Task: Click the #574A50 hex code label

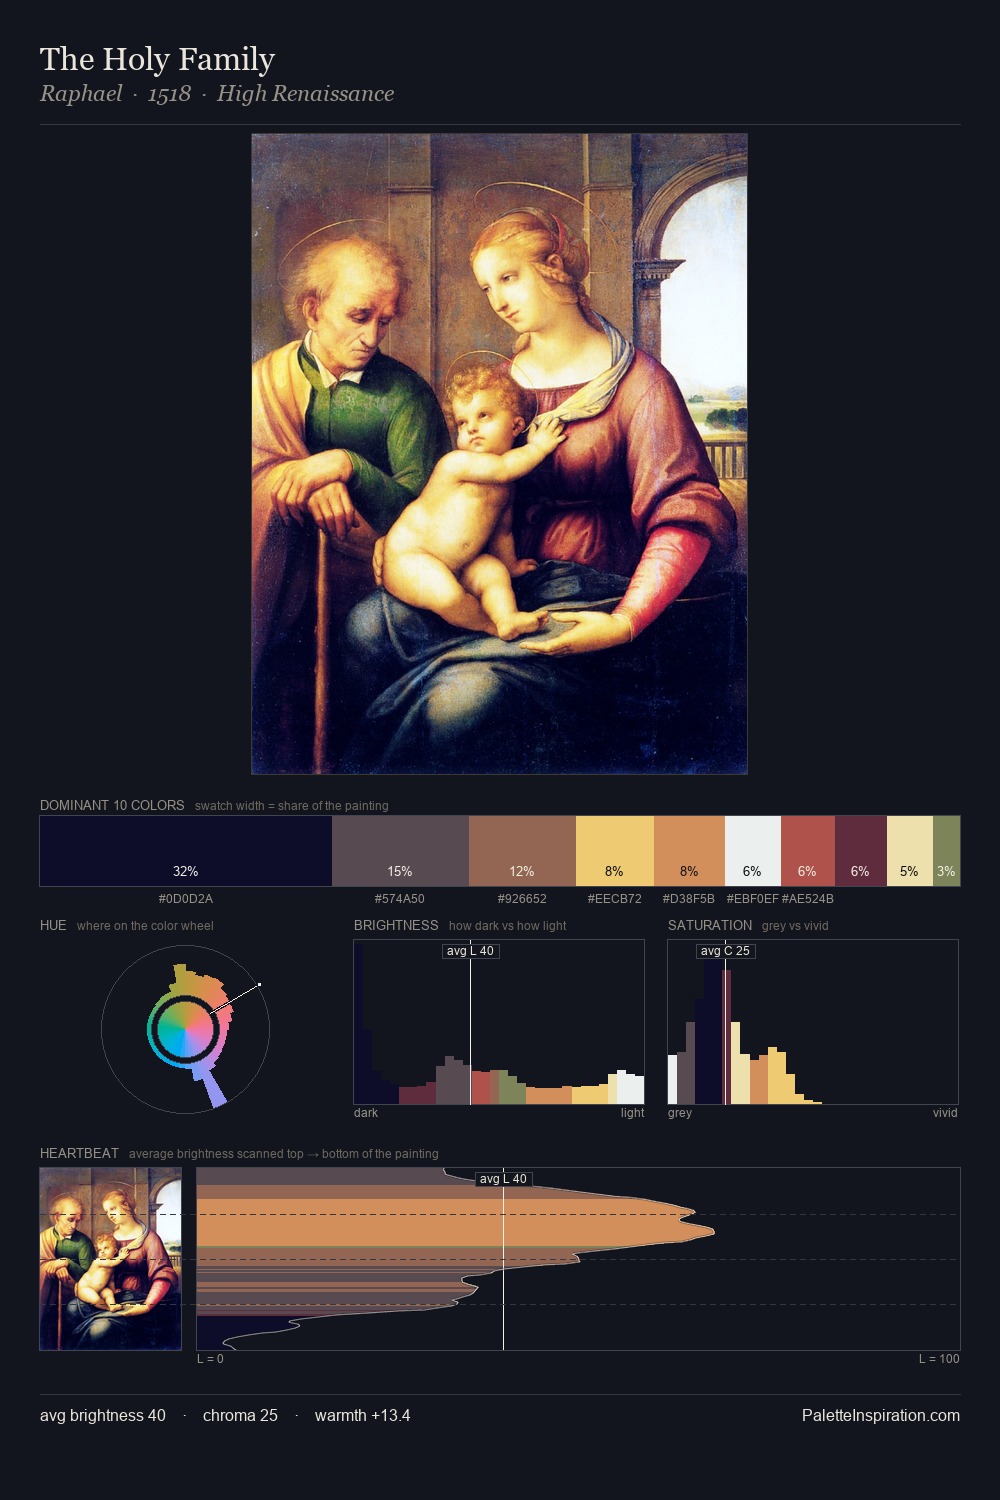Action: coord(400,899)
